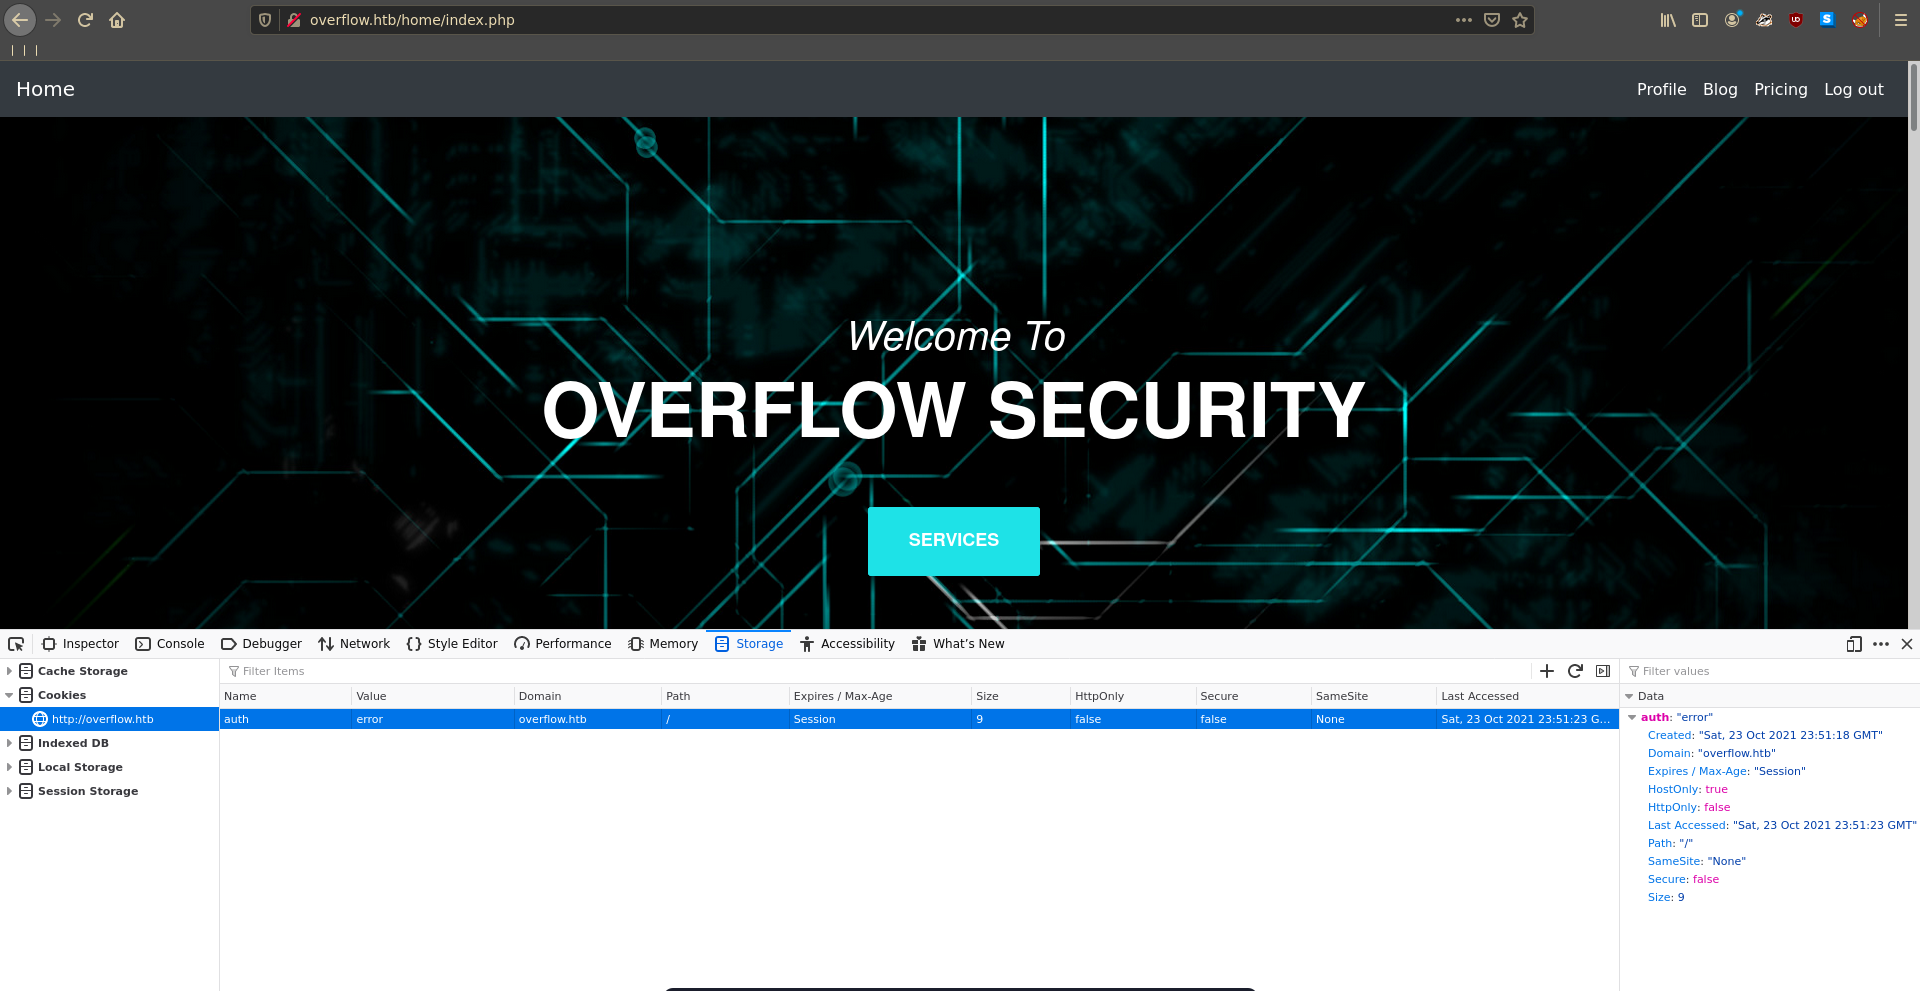The height and width of the screenshot is (991, 1920).
Task: Add a new cookie with the plus icon
Action: point(1547,671)
